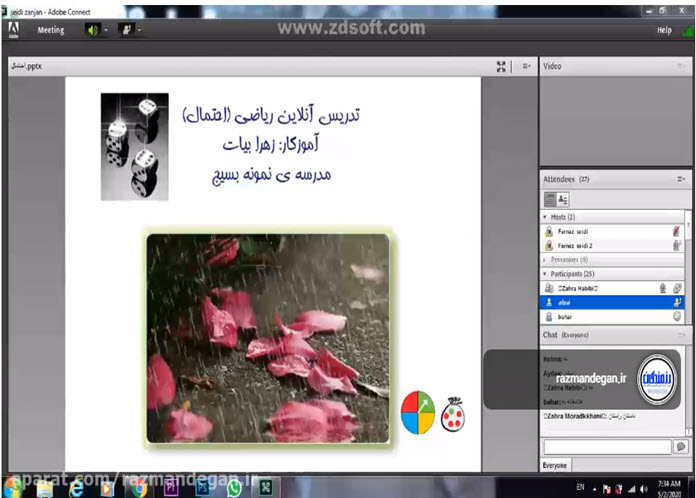
Task: Click the rose petals rain picture
Action: pos(268,338)
